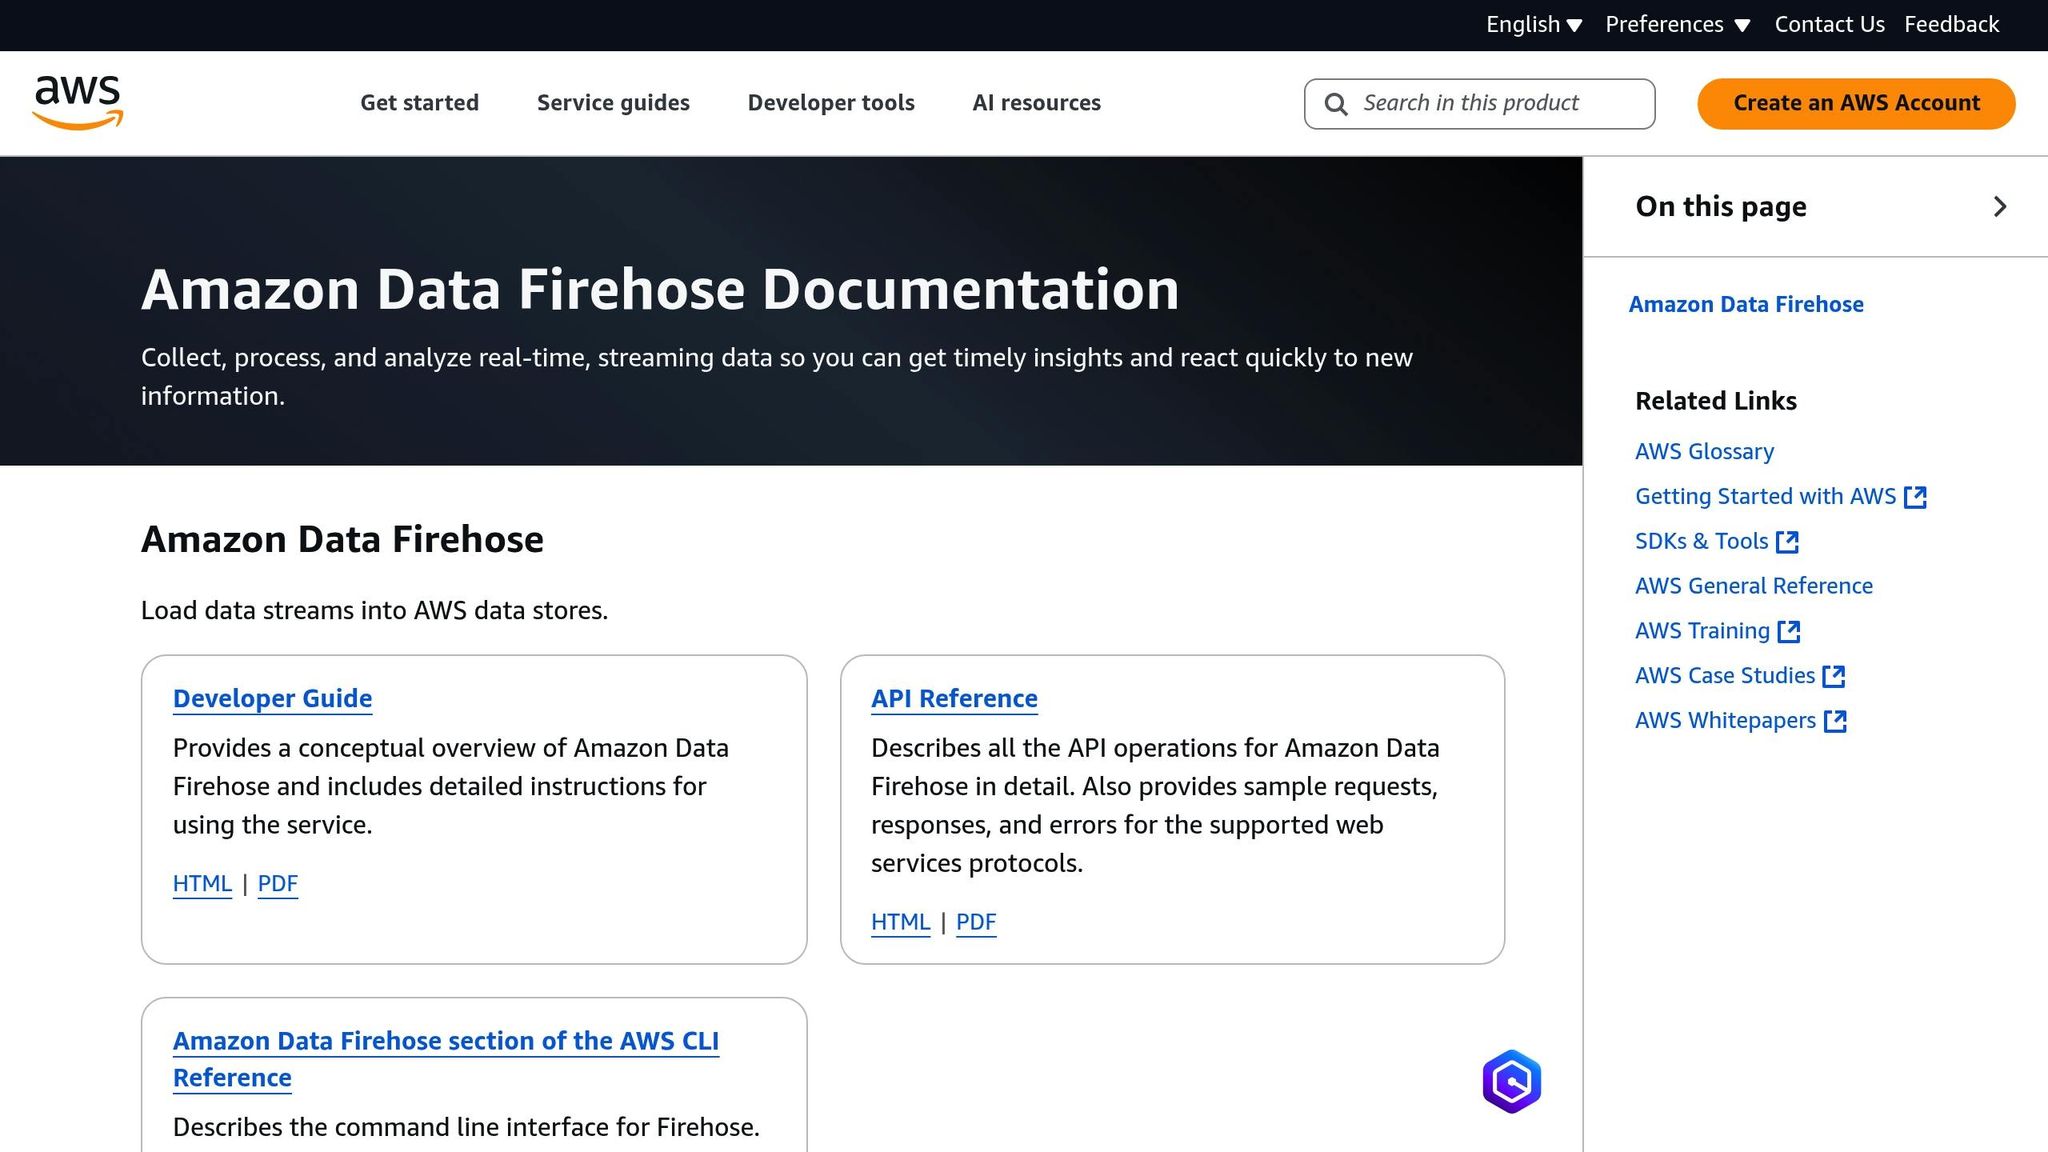Open the AI resources menu
The width and height of the screenshot is (2048, 1152).
pos(1036,103)
